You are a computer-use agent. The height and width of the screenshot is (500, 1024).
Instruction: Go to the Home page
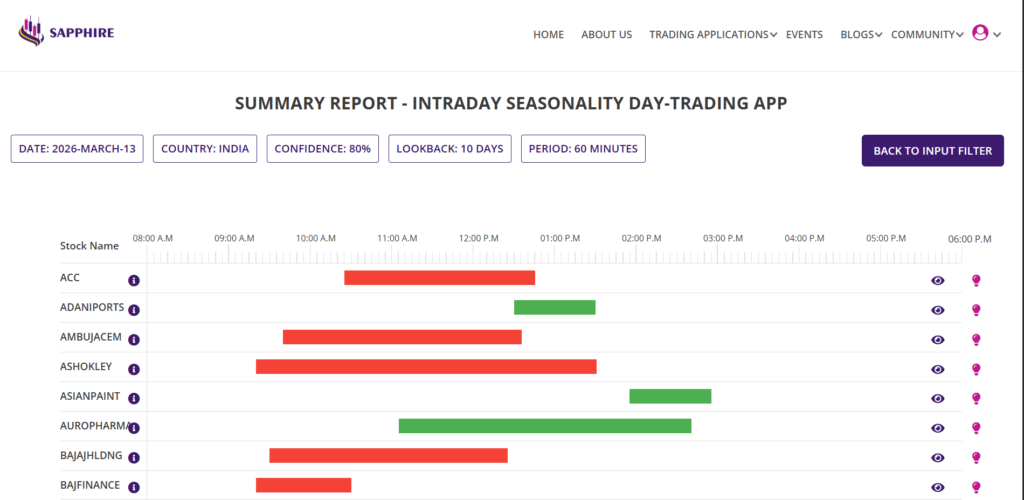click(x=548, y=34)
